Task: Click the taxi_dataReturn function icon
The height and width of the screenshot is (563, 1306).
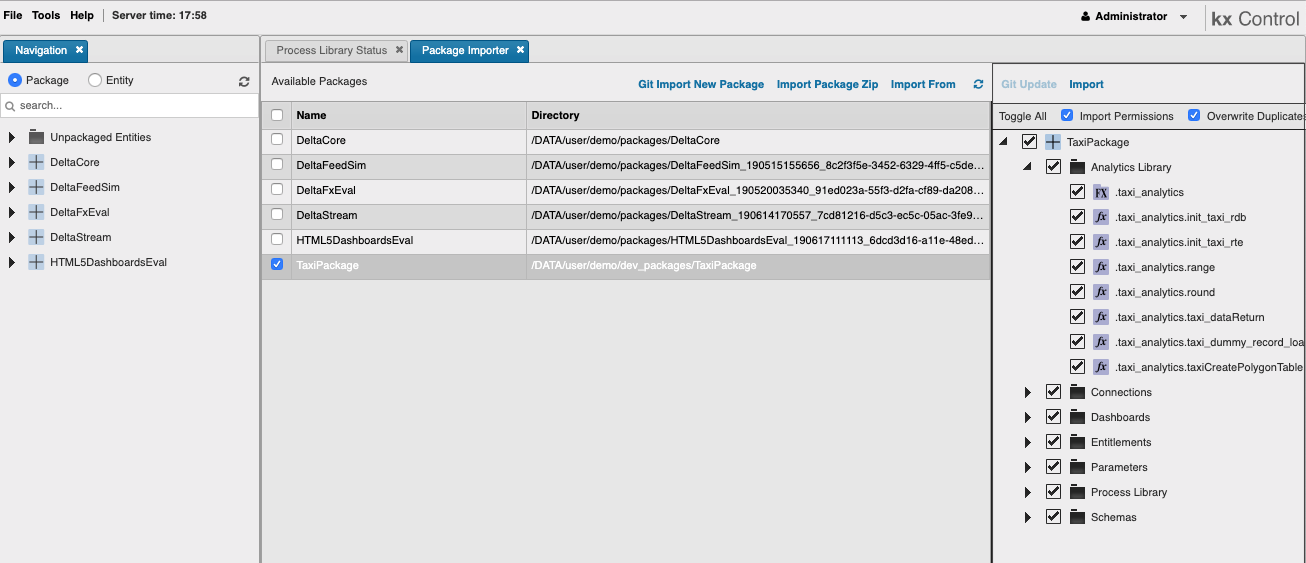Action: [1101, 317]
